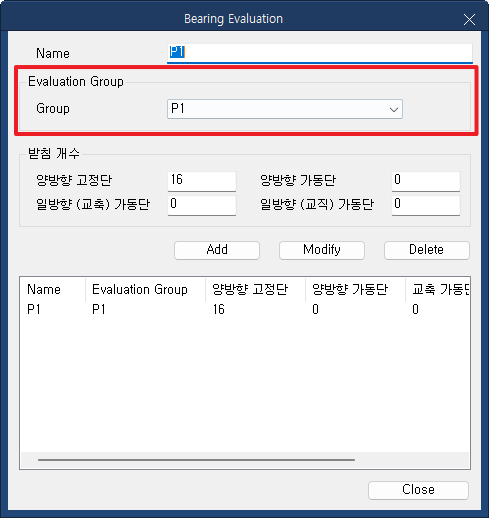Click the list's horizontal scrollbar
489x518 pixels.
pyautogui.click(x=196, y=460)
